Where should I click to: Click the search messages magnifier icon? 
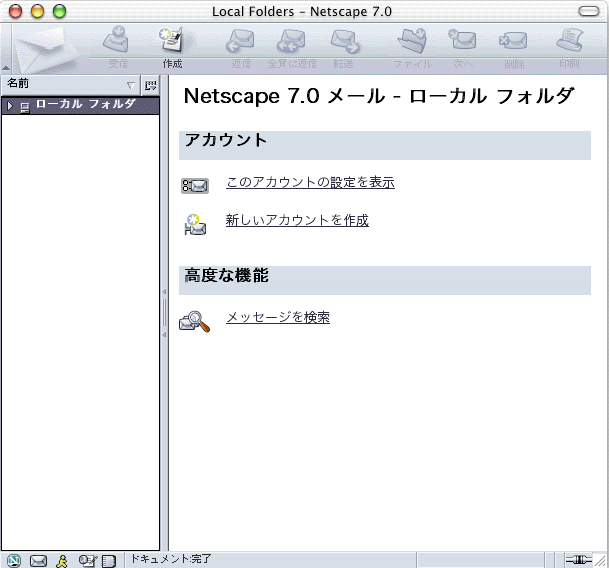(194, 322)
